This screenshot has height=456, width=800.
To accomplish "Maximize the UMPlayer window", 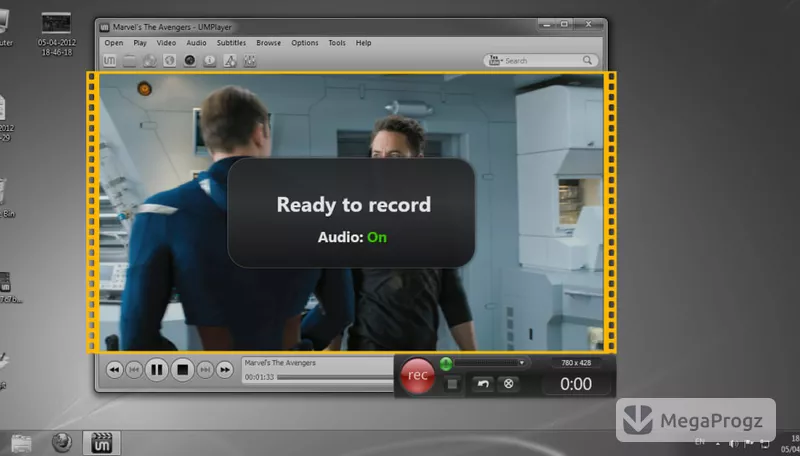I will coord(564,24).
